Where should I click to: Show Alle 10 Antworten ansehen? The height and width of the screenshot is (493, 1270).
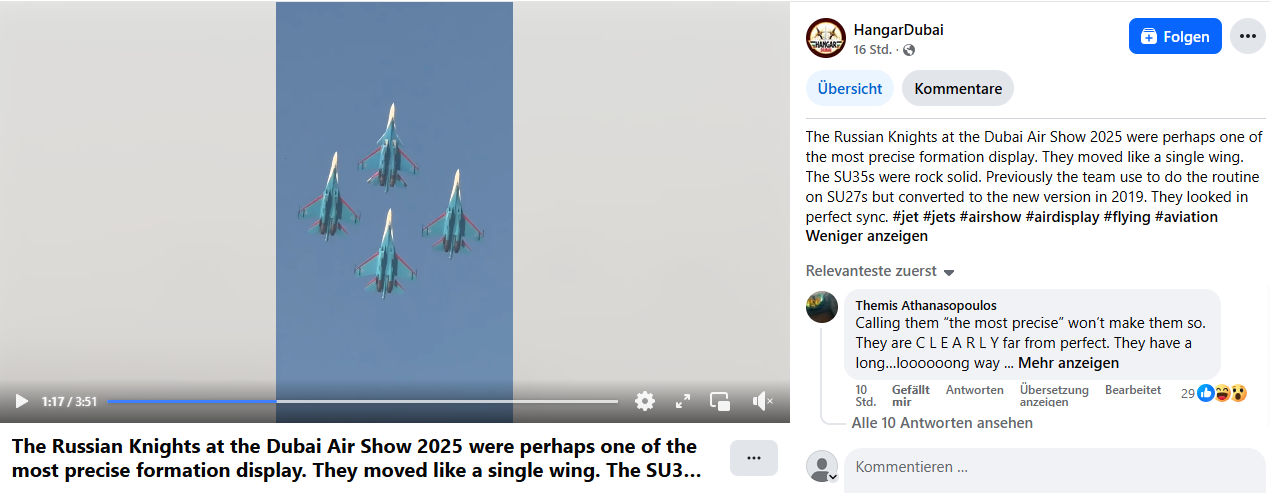942,423
